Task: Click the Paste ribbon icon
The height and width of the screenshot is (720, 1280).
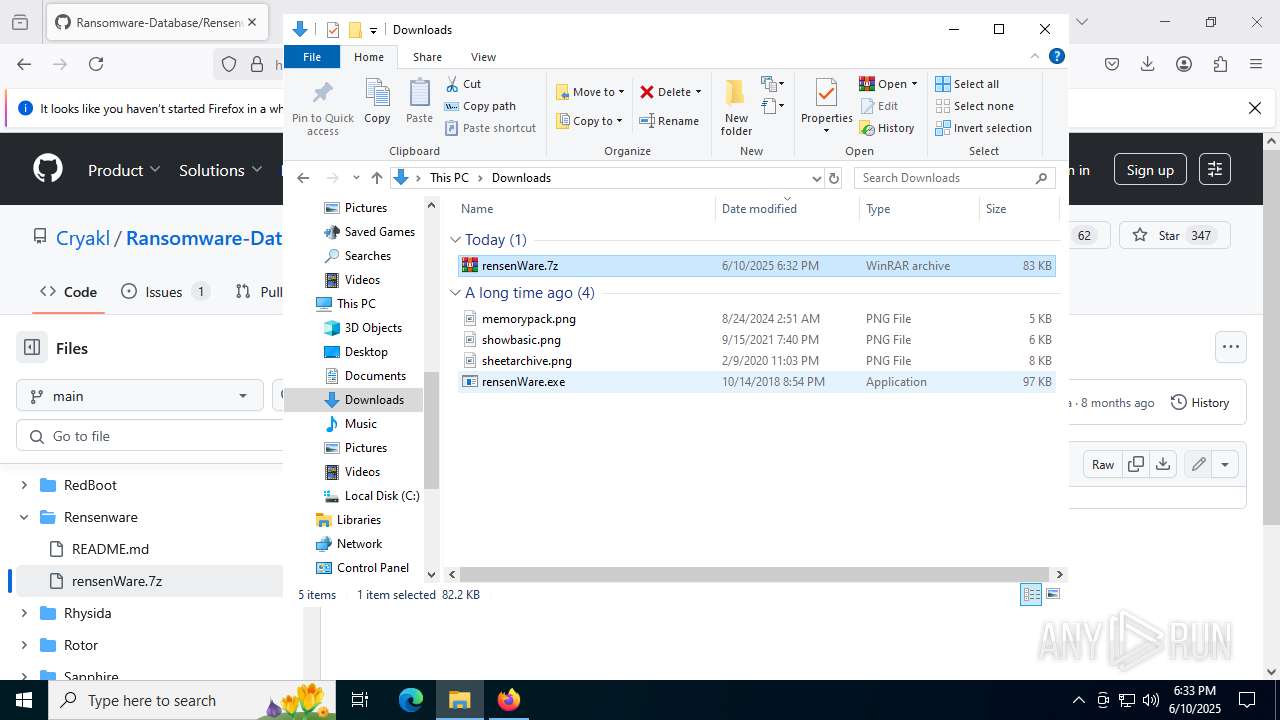Action: [419, 101]
